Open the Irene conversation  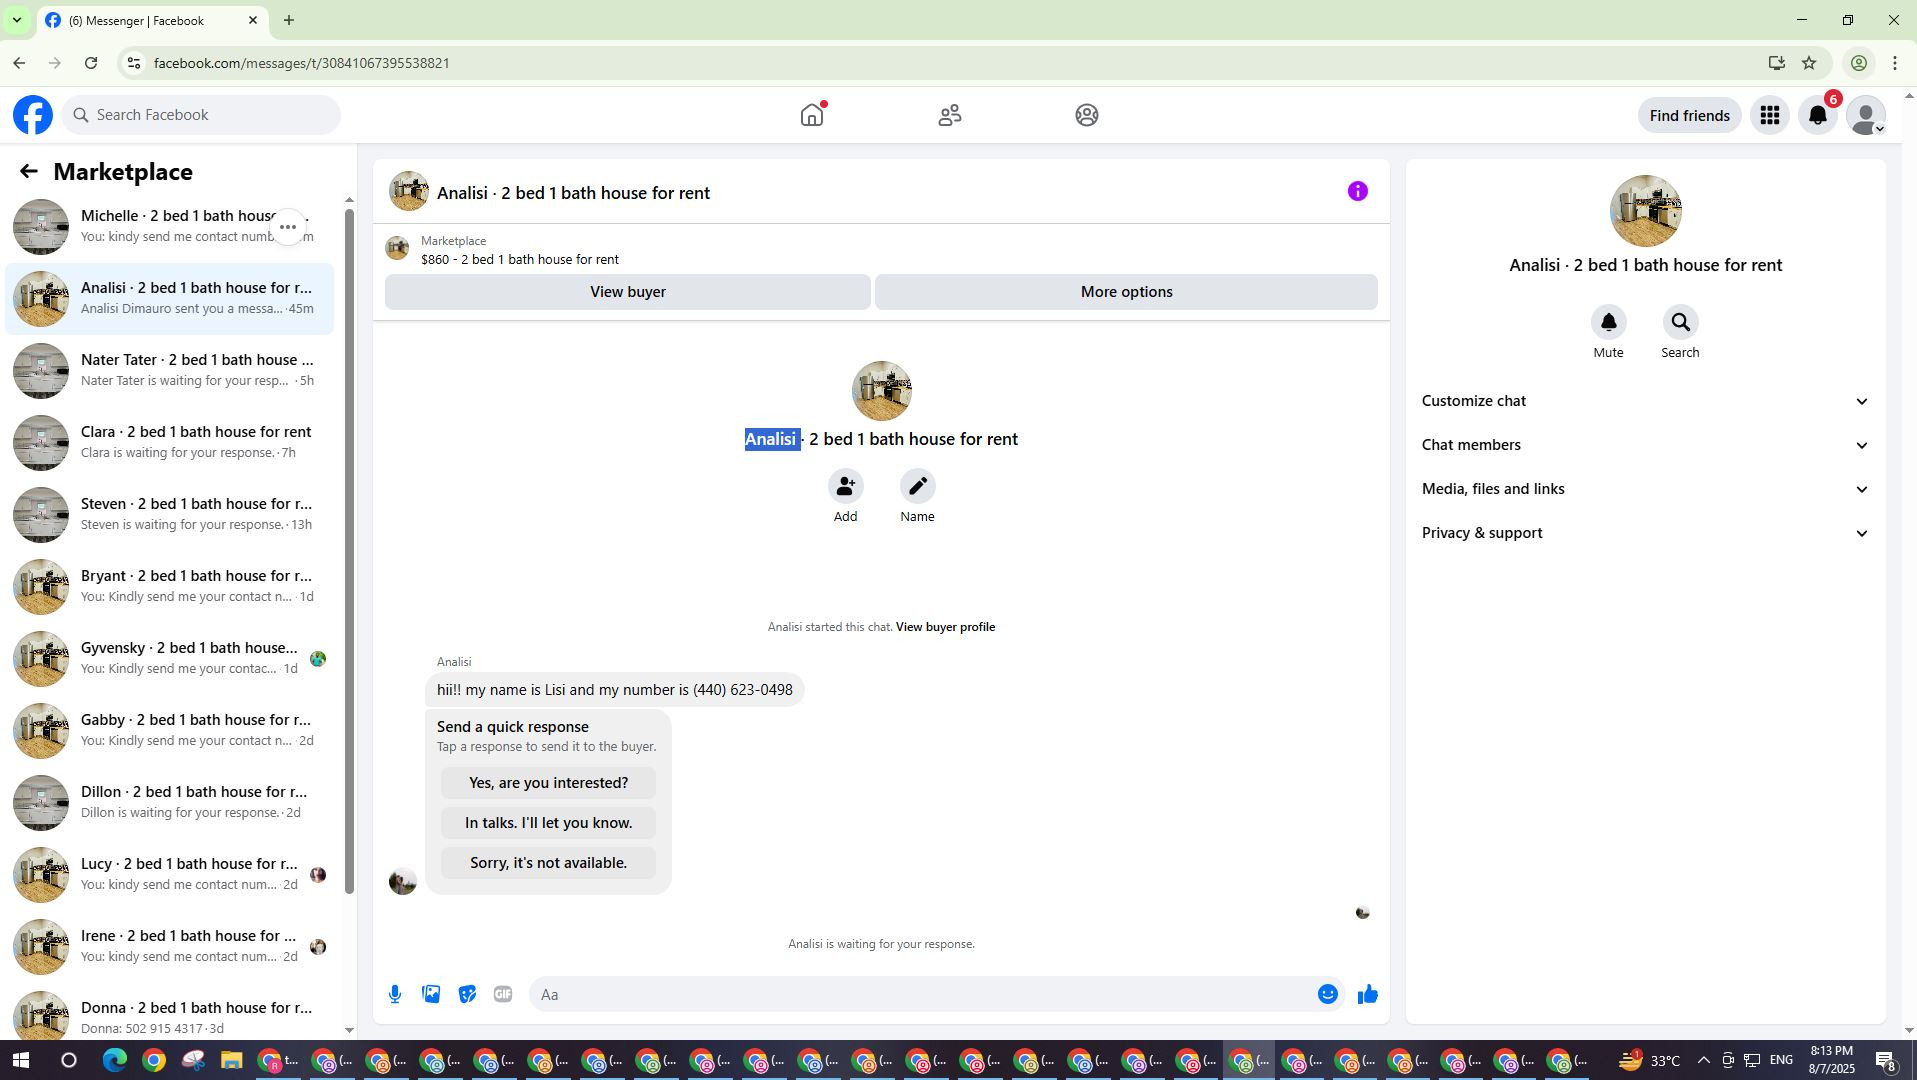coord(170,947)
